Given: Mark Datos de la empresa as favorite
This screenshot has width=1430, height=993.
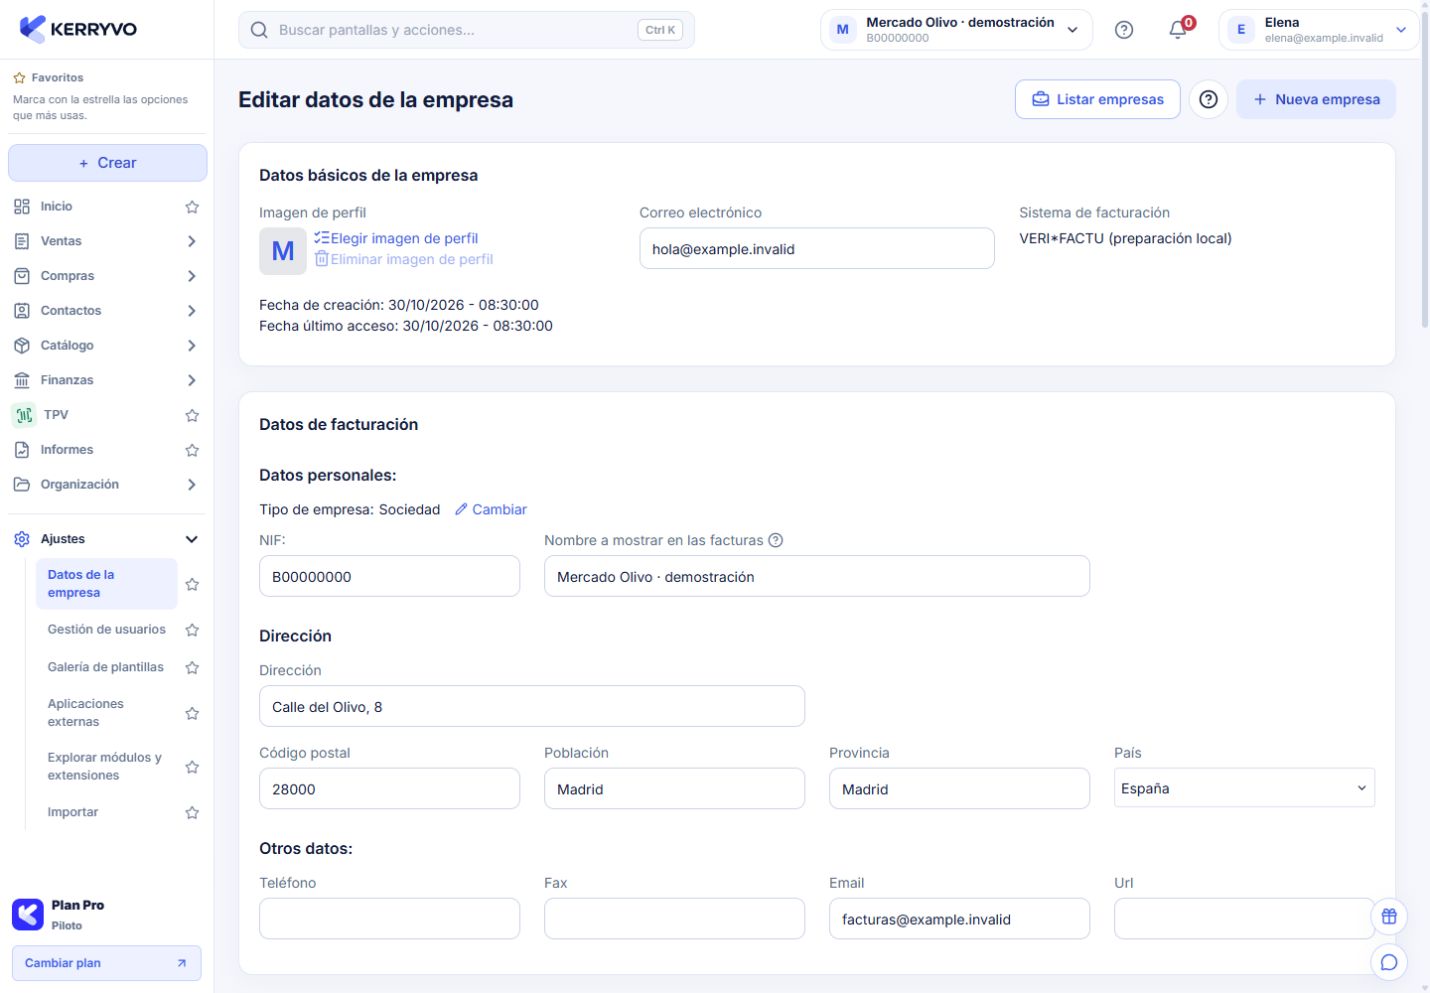Looking at the screenshot, I should coord(192,584).
